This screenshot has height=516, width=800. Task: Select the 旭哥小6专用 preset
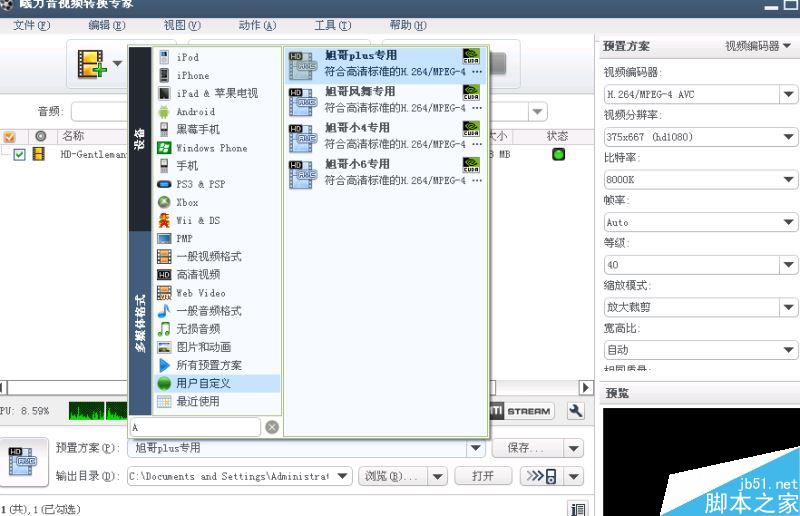click(385, 173)
